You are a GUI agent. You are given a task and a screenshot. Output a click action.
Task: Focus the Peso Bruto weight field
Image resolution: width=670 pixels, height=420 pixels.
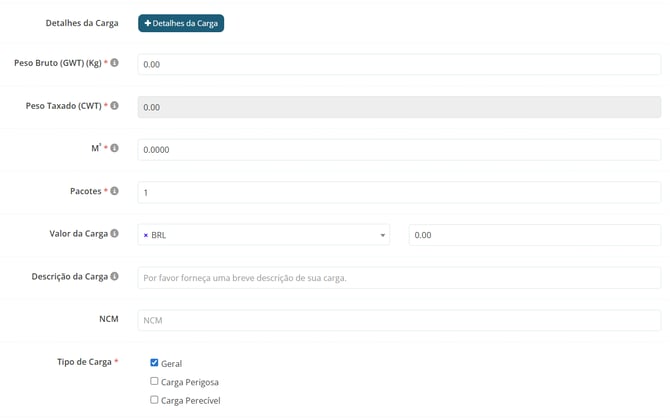click(x=399, y=64)
